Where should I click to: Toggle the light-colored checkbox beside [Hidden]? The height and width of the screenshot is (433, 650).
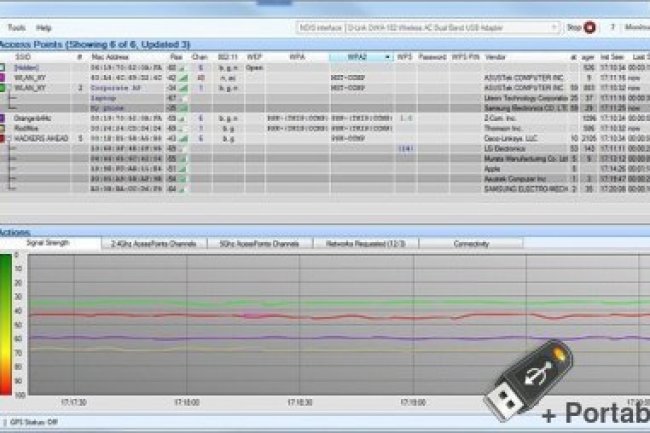(x=2, y=67)
